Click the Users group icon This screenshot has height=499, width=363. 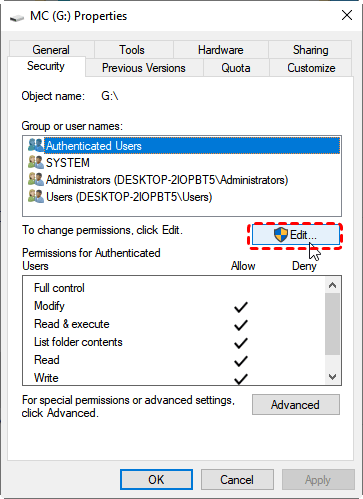pos(36,196)
